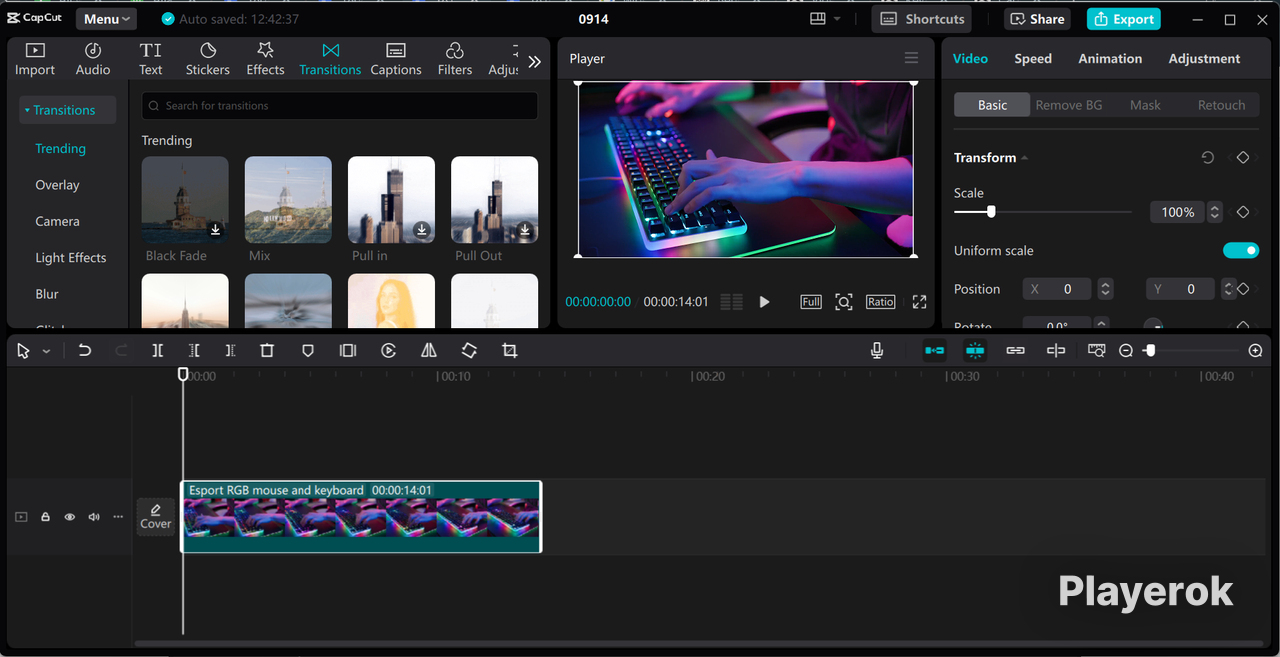Open the Effects tab
The height and width of the screenshot is (657, 1280).
[265, 59]
